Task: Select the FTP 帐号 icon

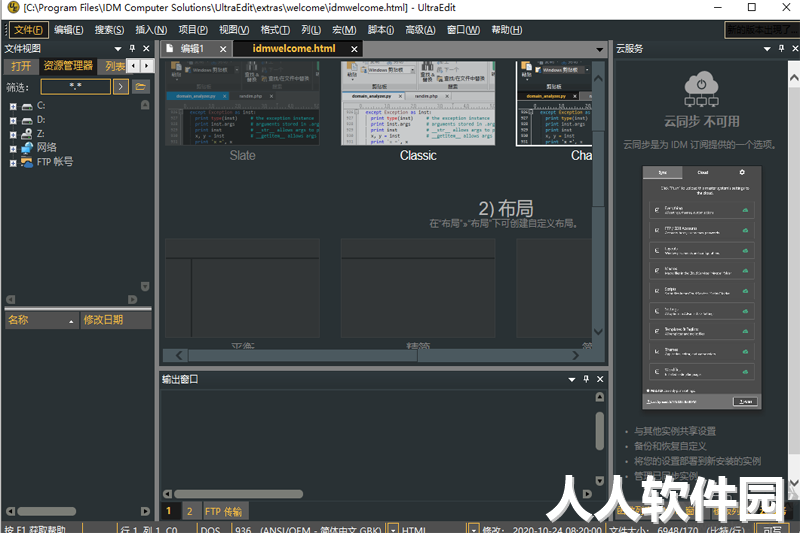Action: (x=27, y=163)
